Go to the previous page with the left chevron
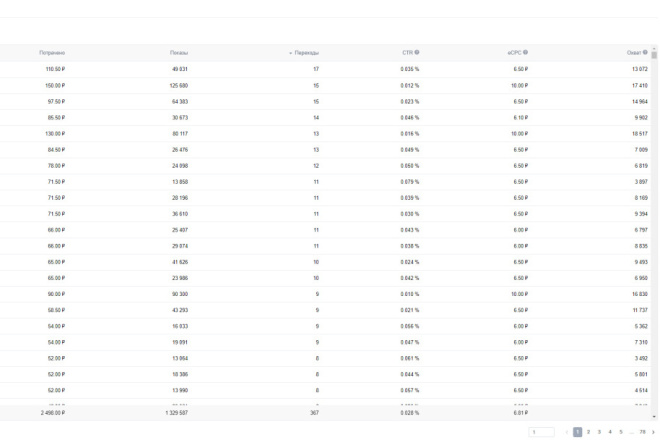The width and height of the screenshot is (660, 440). (567, 432)
